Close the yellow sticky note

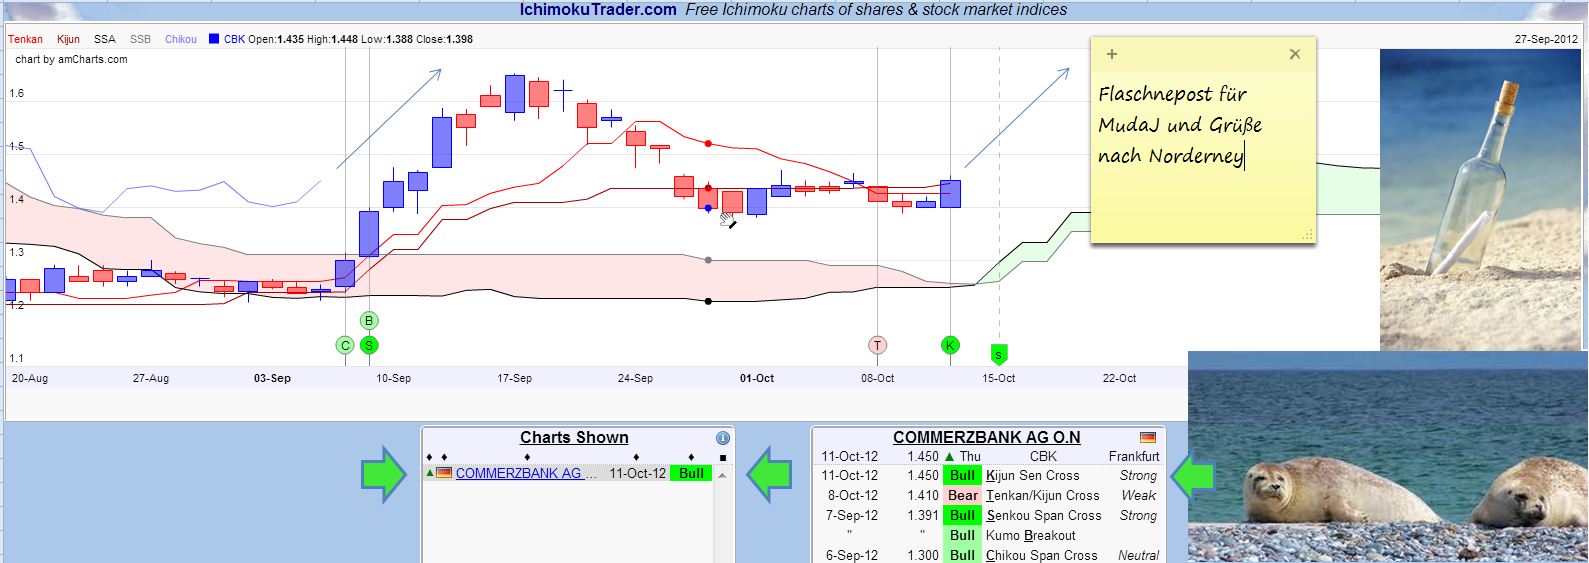1295,54
